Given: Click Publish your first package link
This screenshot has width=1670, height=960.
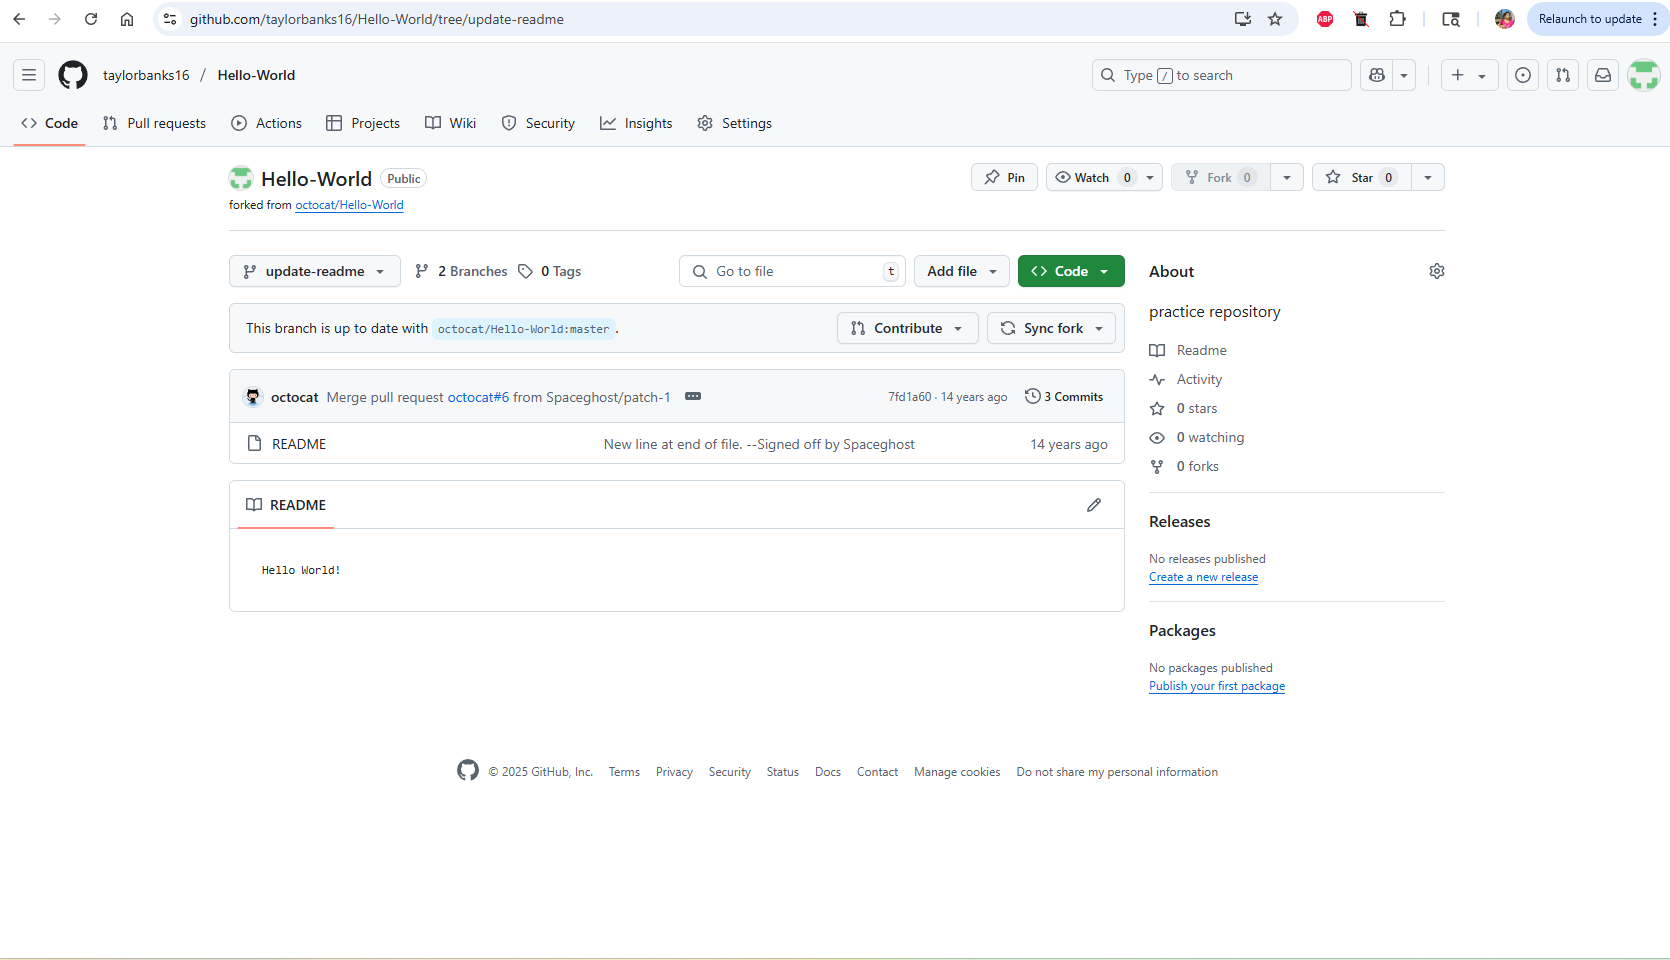Looking at the screenshot, I should [1217, 686].
